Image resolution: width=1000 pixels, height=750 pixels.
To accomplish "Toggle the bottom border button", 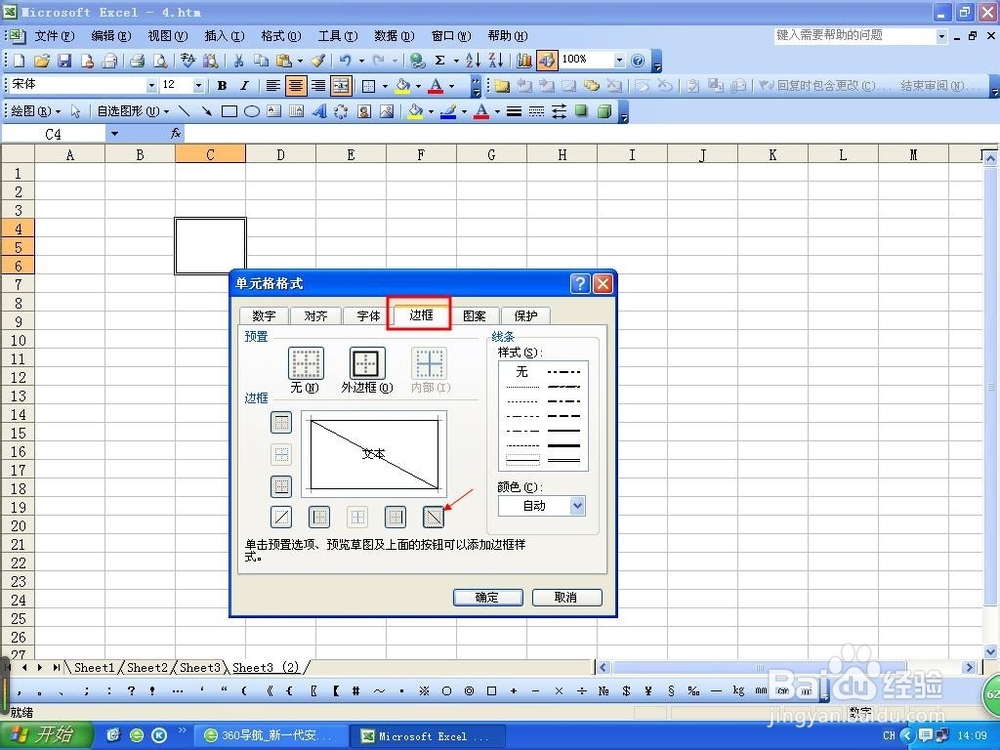I will [281, 486].
